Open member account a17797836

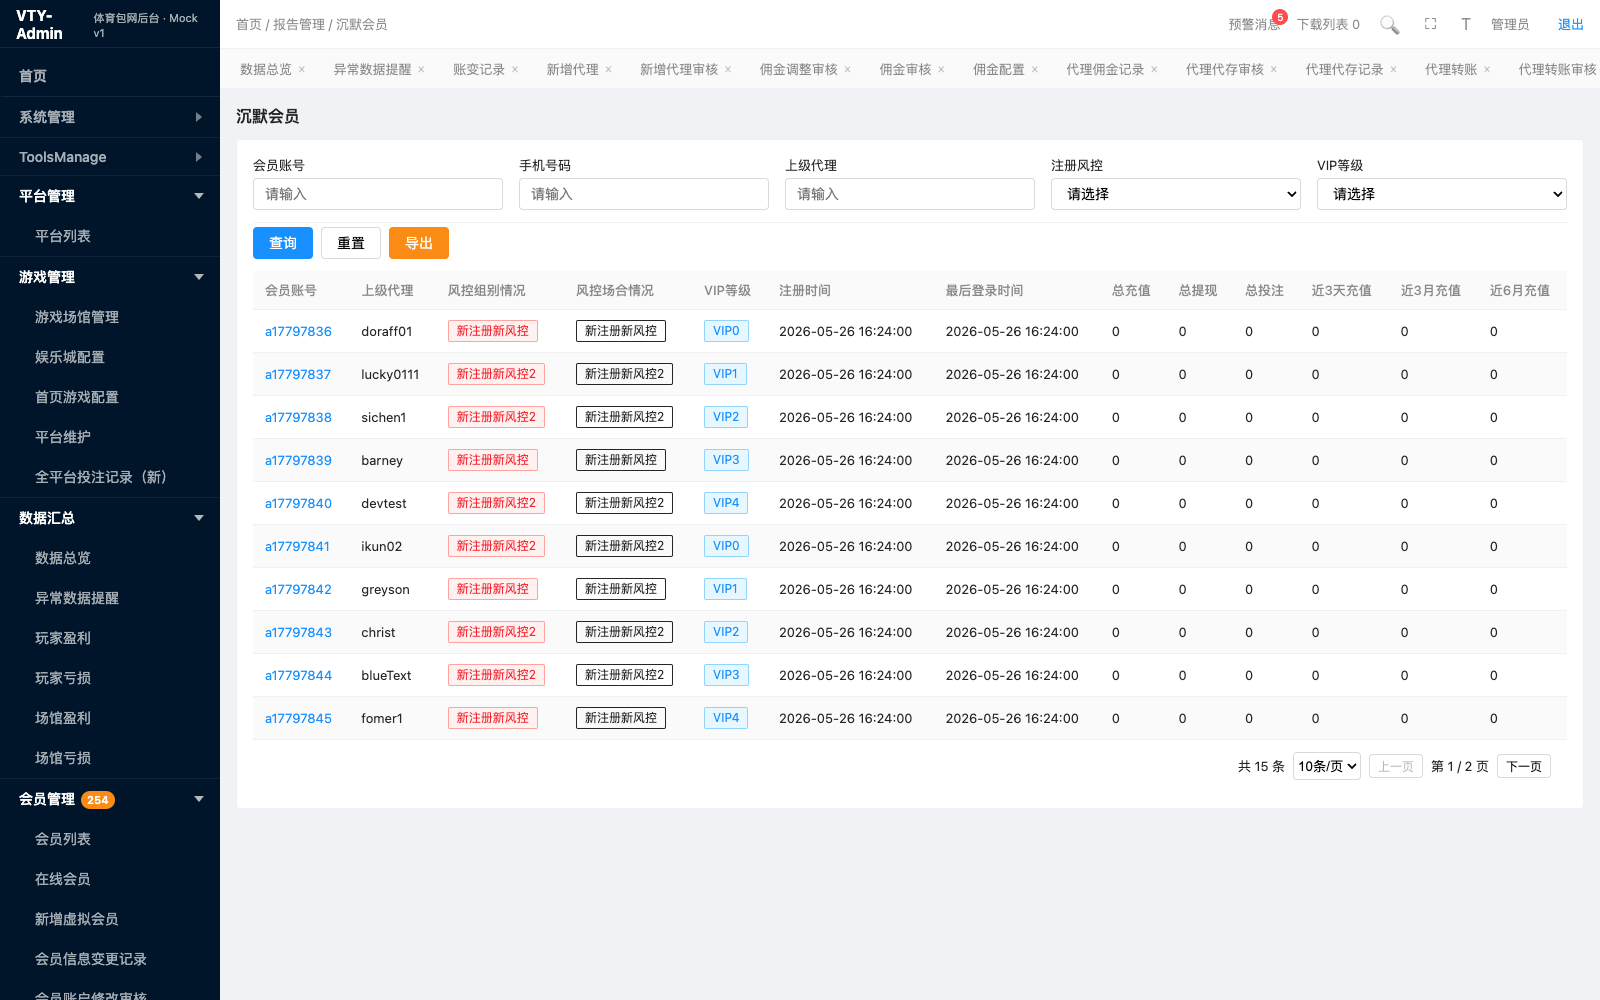(x=298, y=331)
